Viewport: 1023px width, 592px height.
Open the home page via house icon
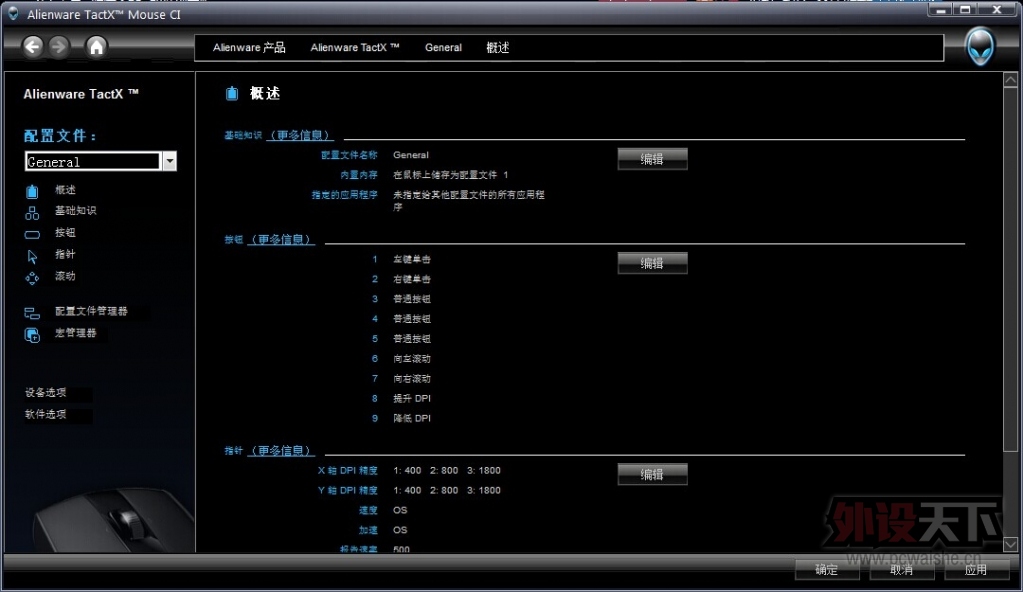click(x=96, y=46)
